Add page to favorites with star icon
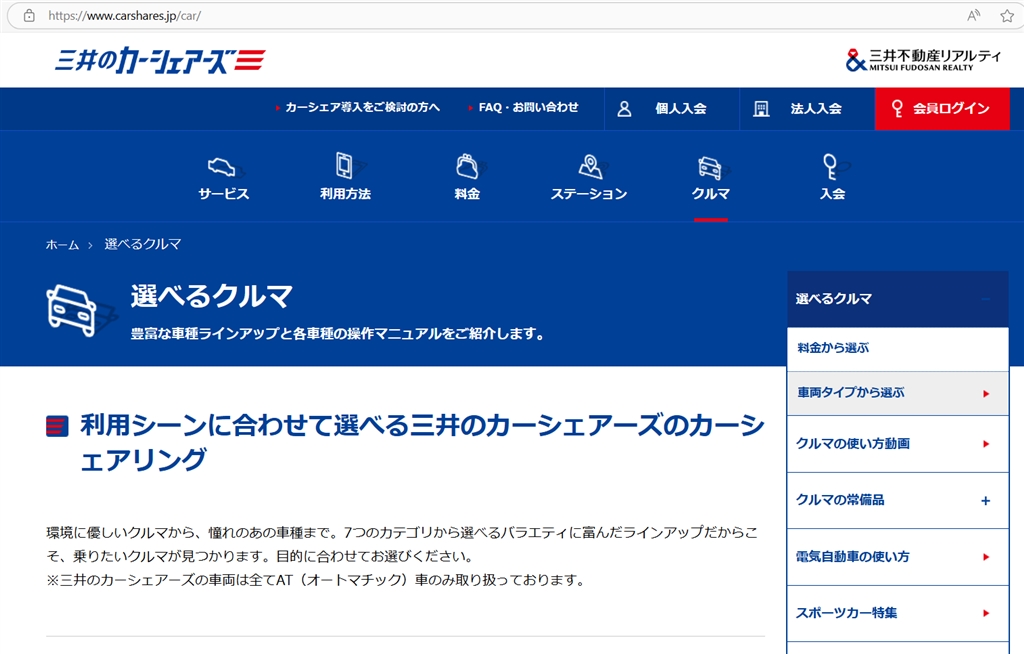The width and height of the screenshot is (1024, 654). 1007,16
